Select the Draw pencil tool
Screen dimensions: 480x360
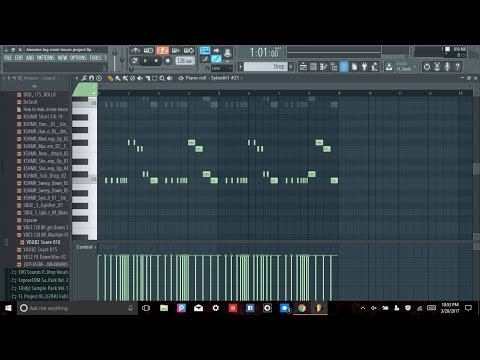pos(110,78)
